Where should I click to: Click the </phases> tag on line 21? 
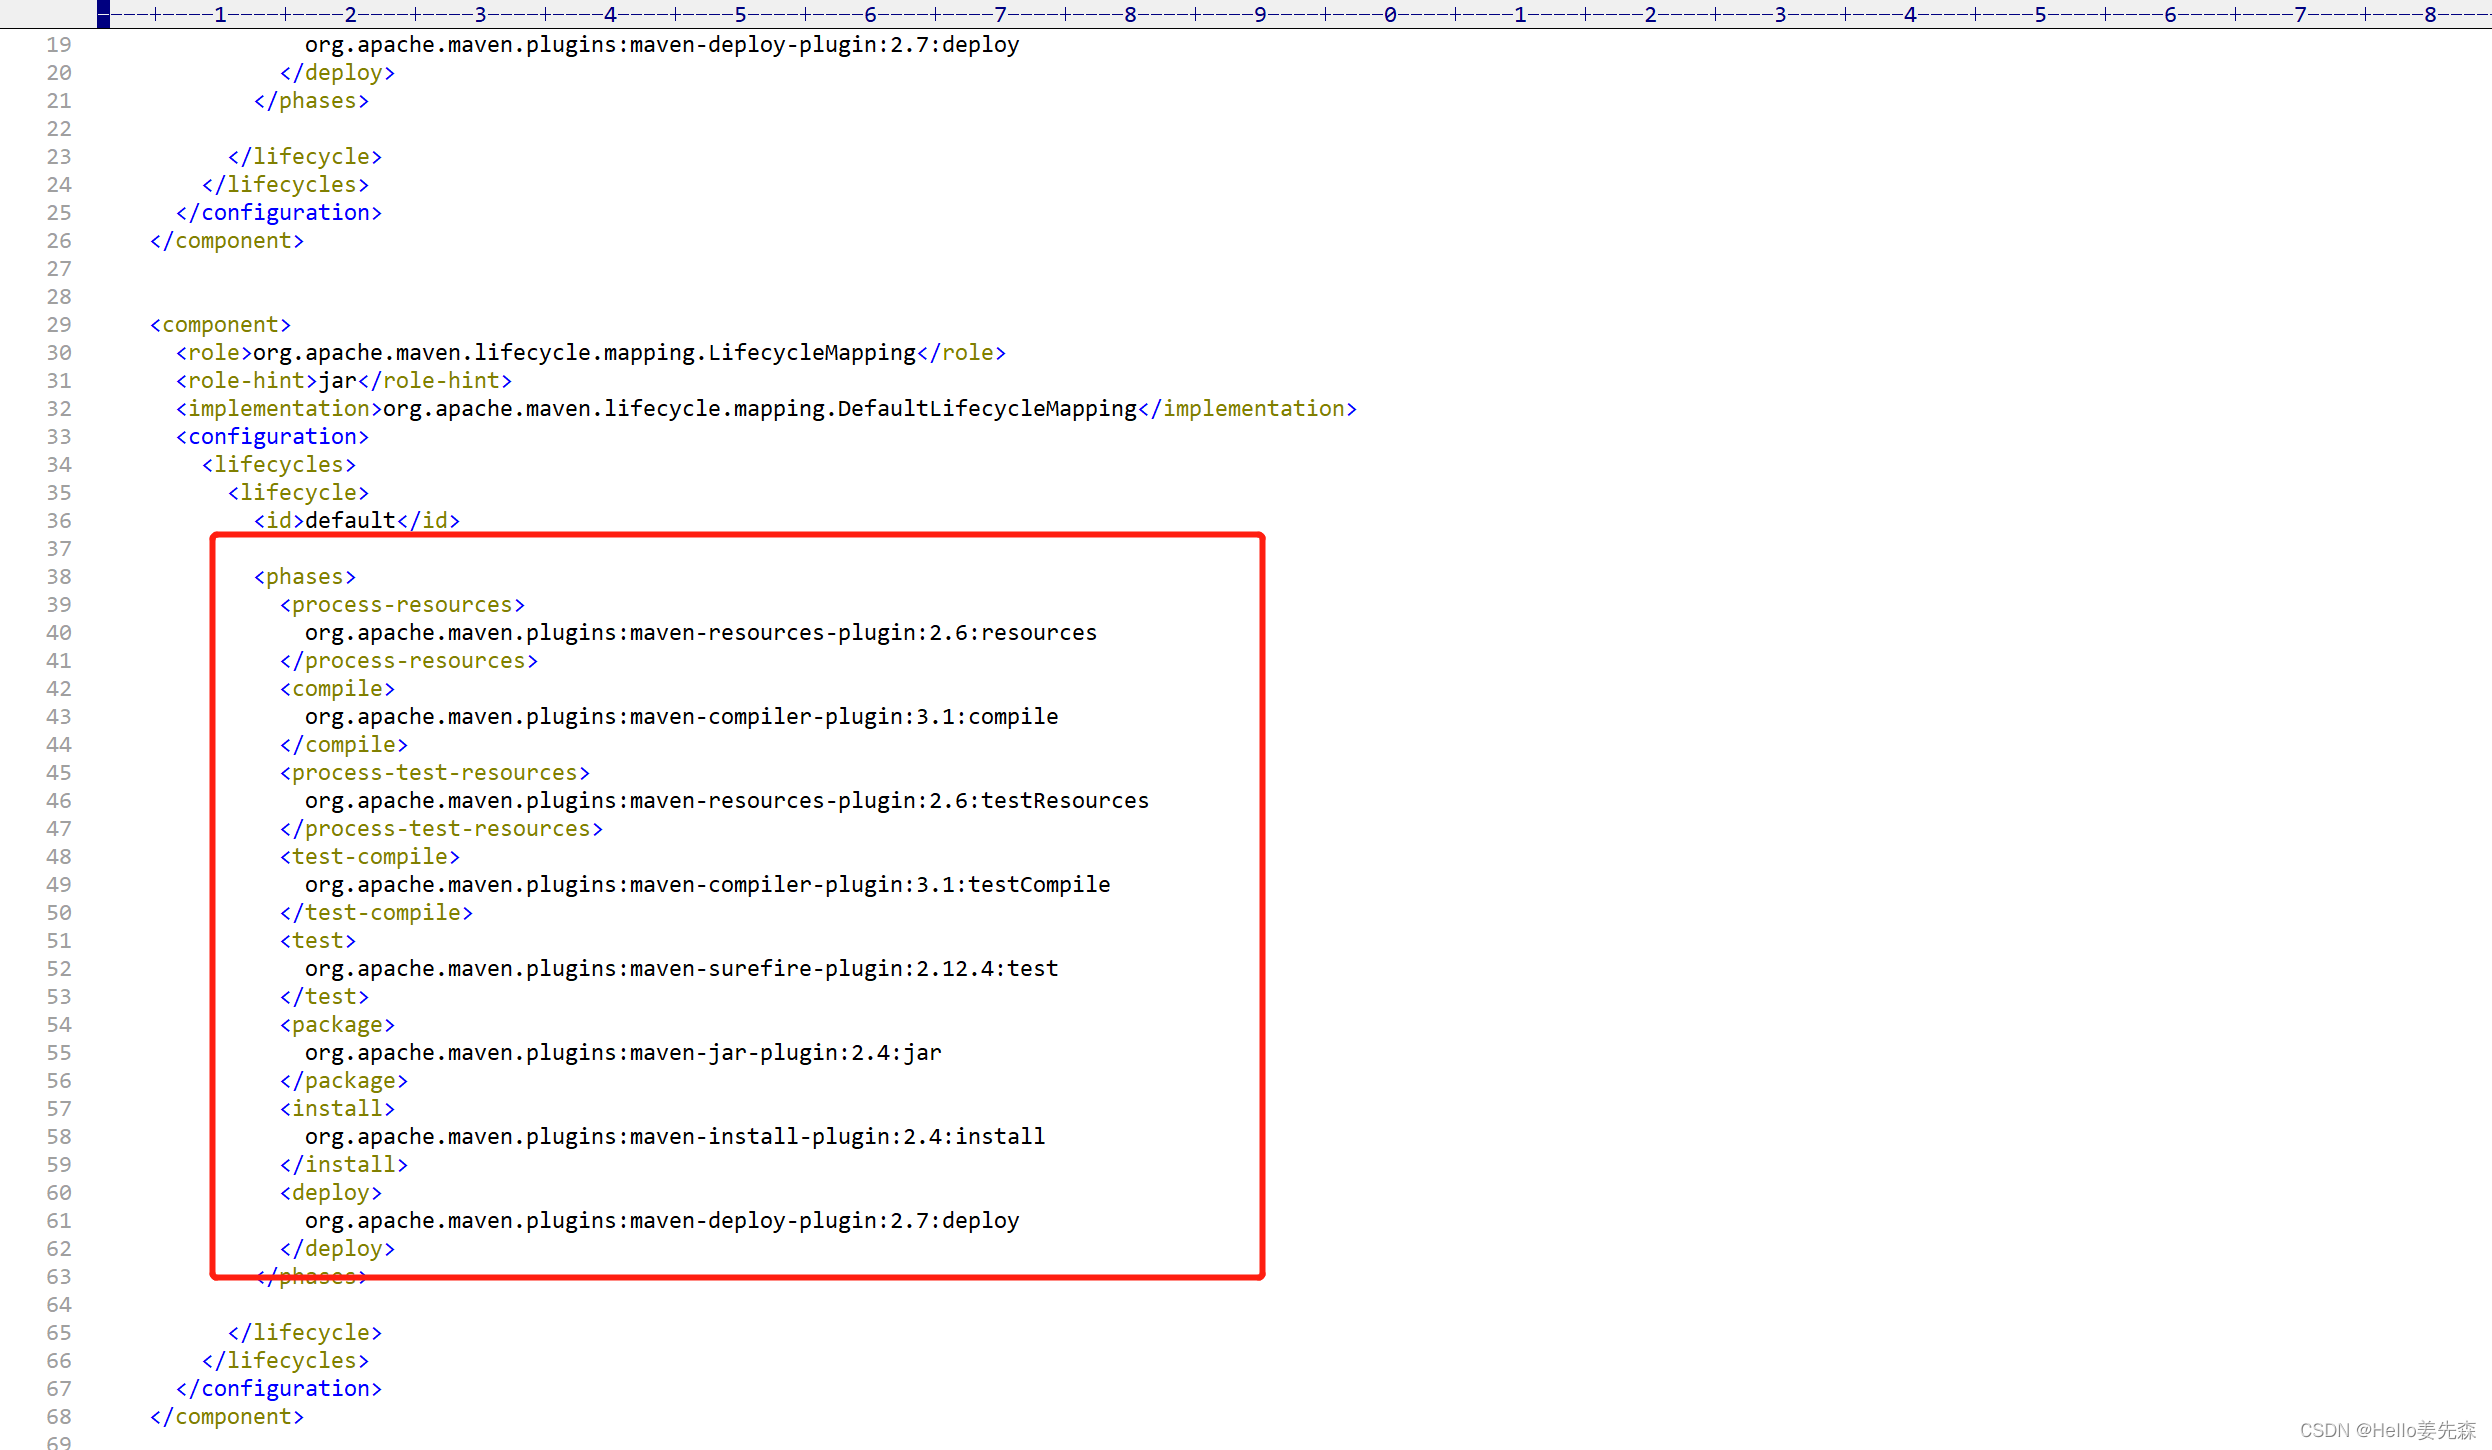pos(311,101)
